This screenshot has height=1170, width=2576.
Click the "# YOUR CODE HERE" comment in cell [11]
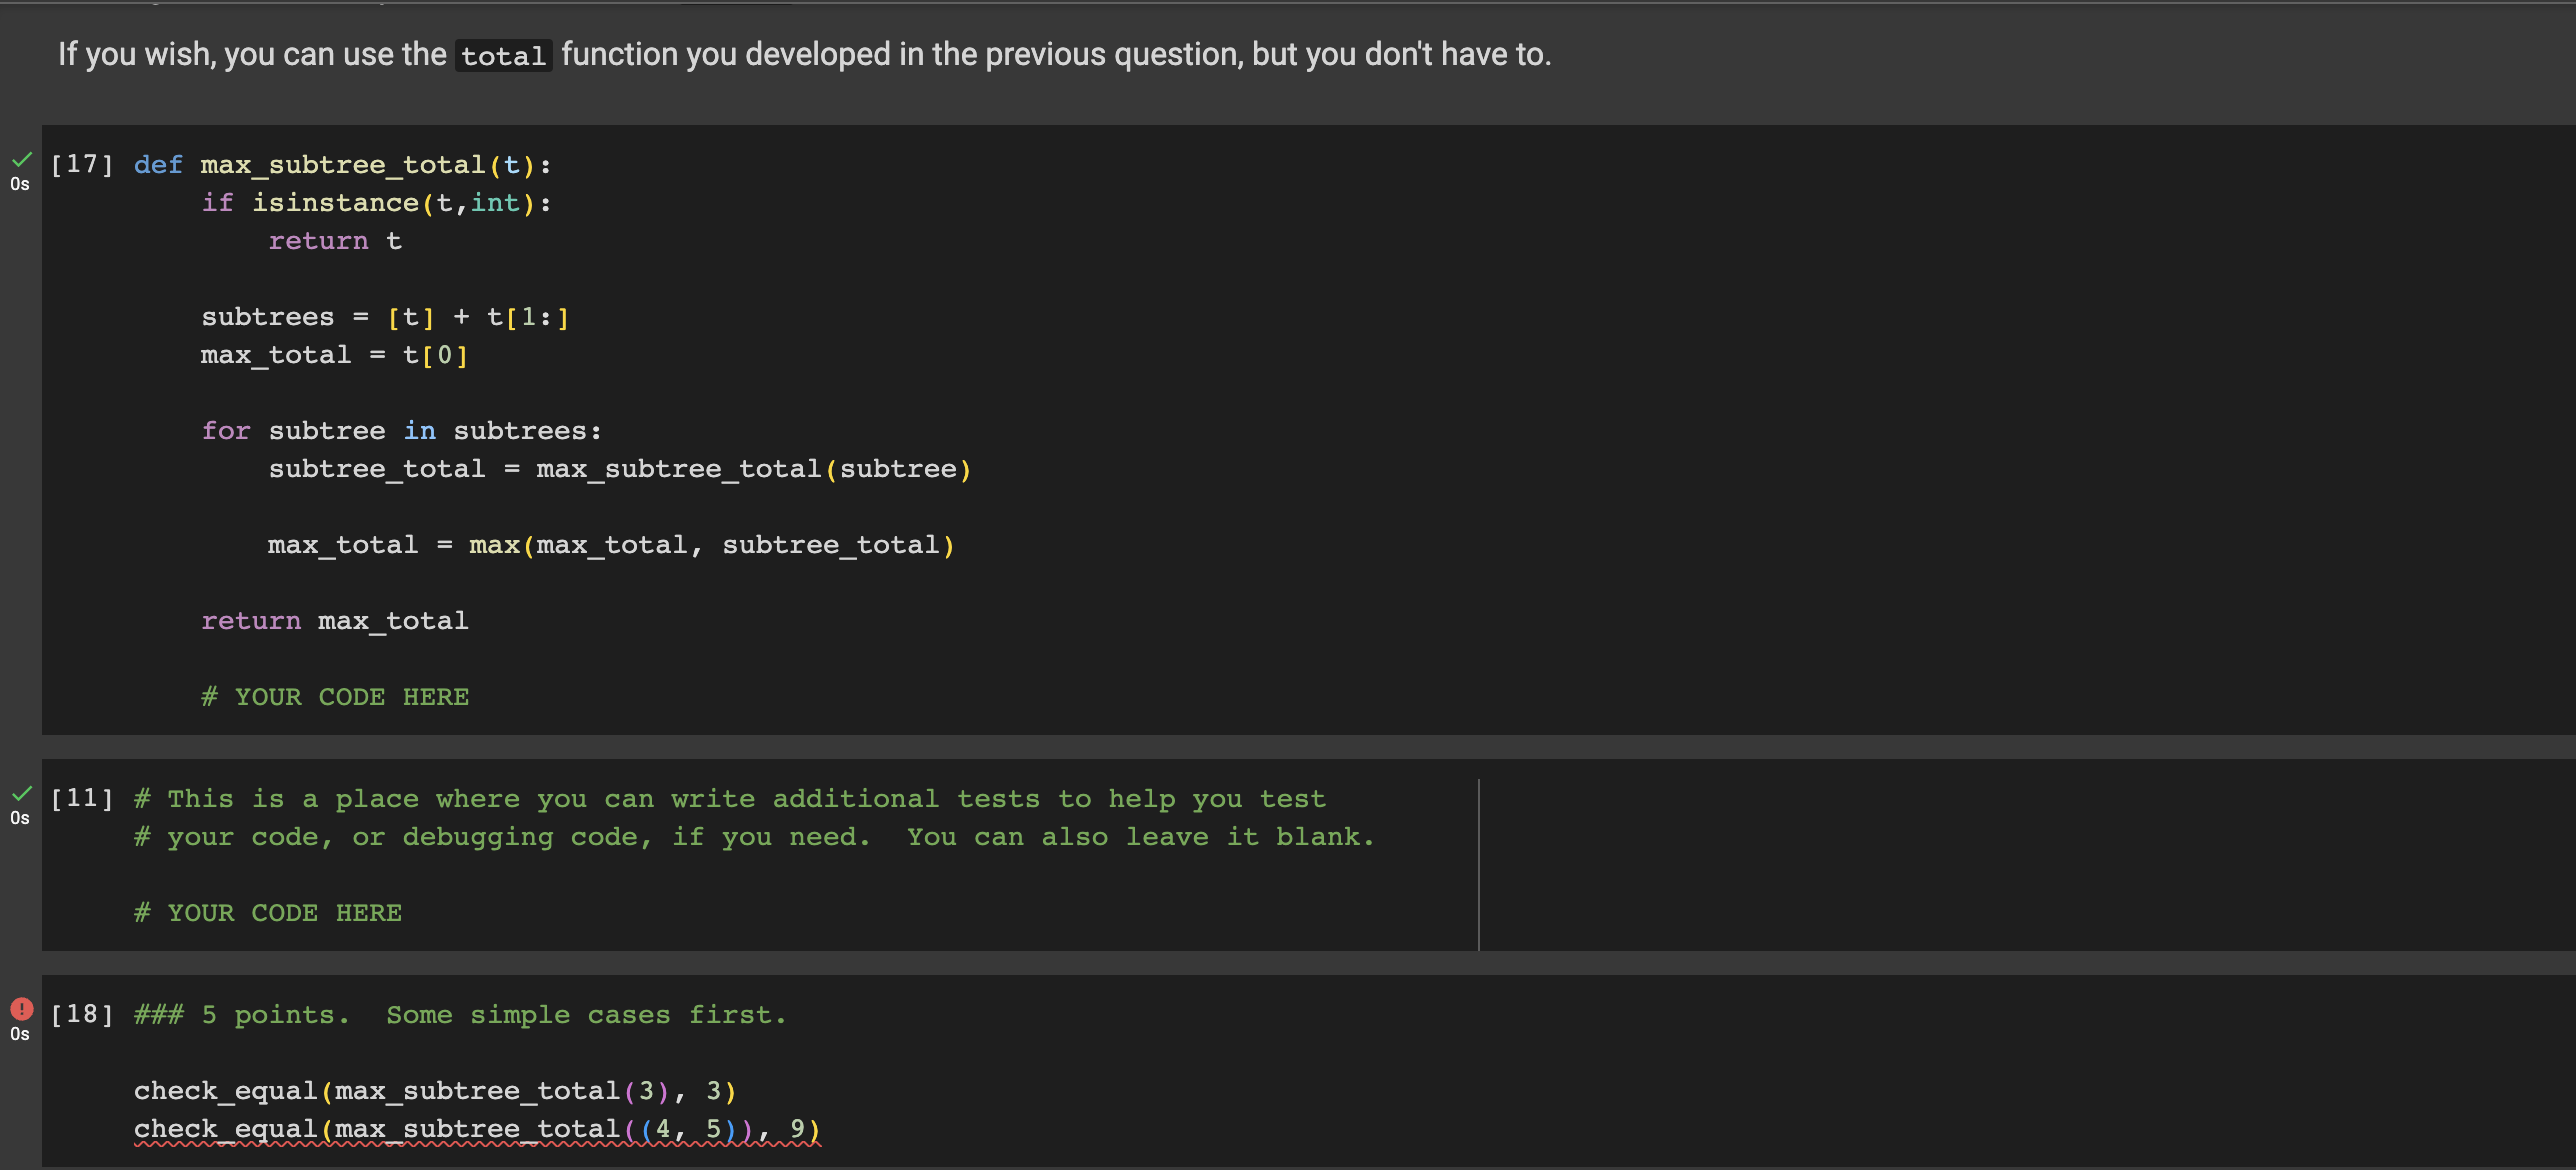click(267, 911)
